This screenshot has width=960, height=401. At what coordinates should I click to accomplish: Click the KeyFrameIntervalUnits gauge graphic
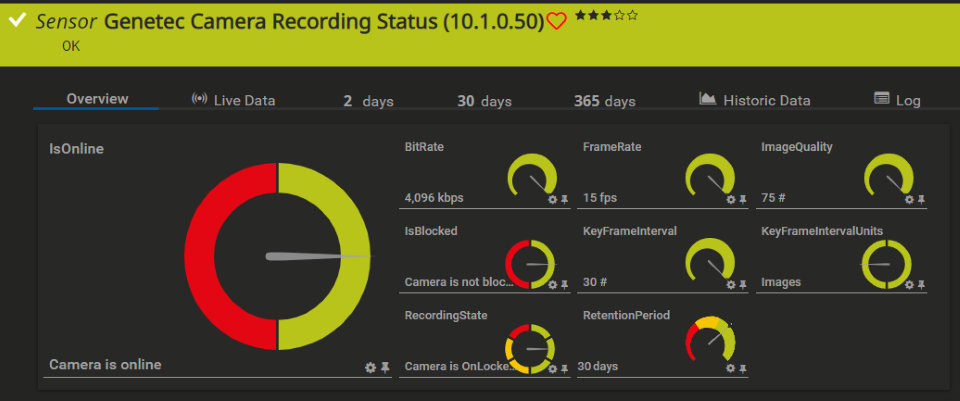point(887,264)
